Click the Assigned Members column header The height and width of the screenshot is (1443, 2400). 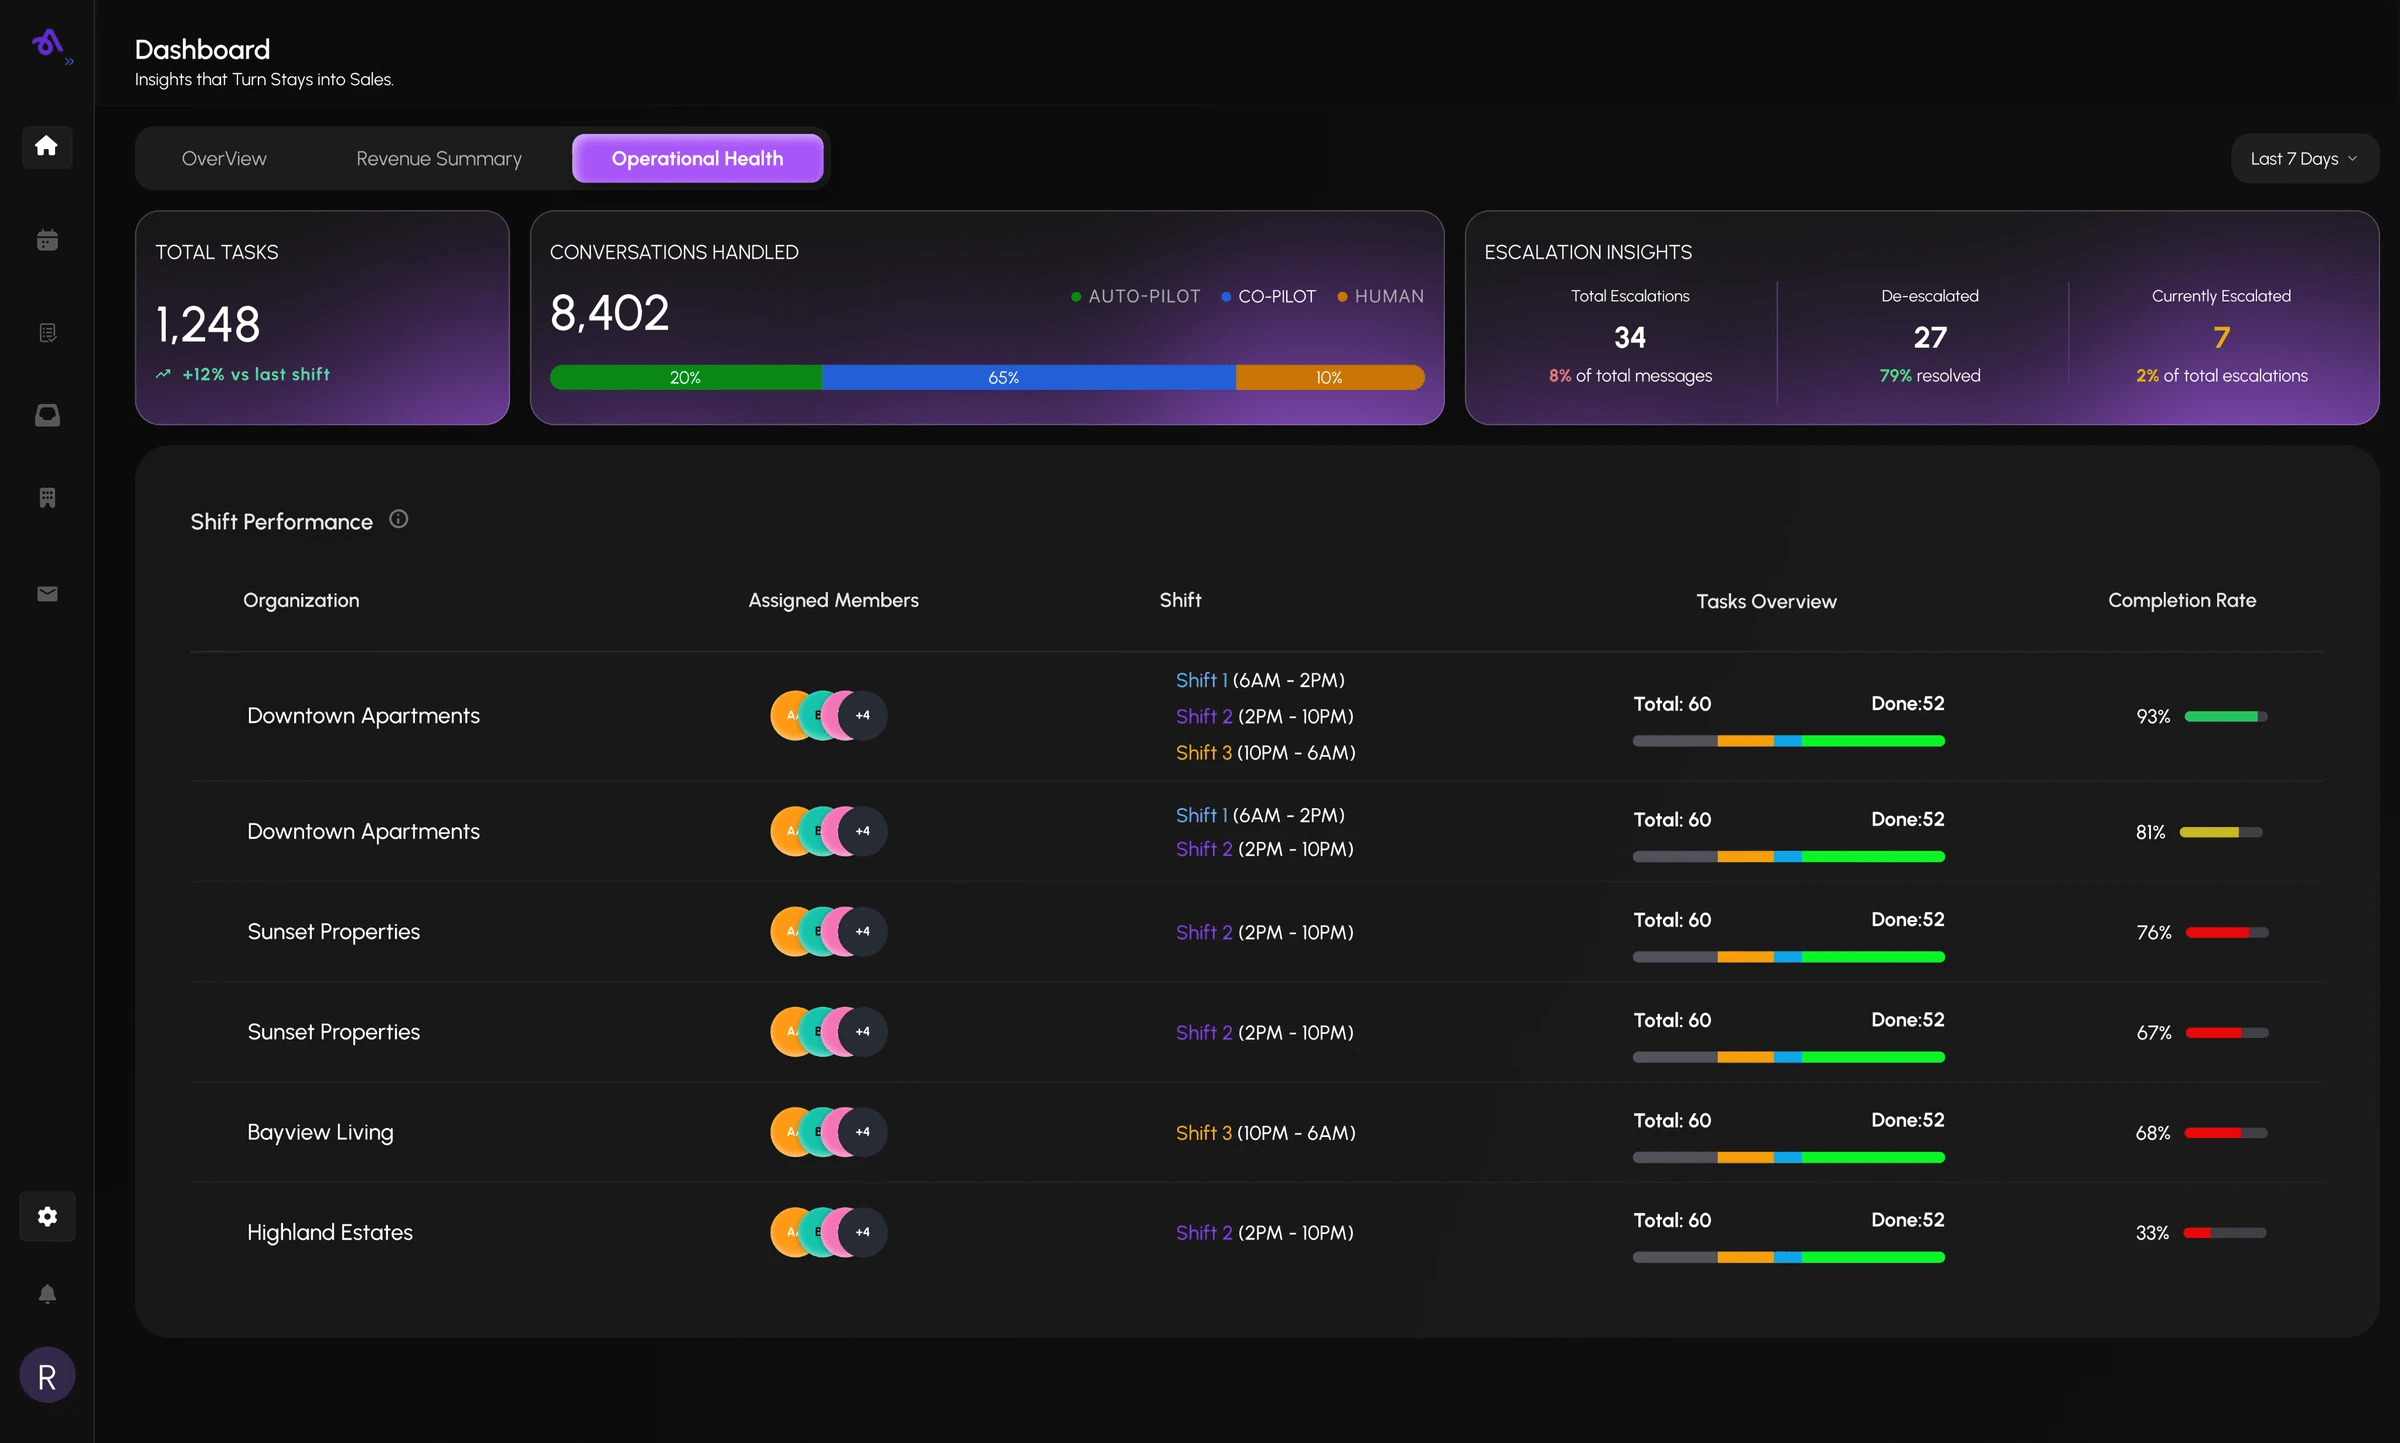tap(833, 600)
